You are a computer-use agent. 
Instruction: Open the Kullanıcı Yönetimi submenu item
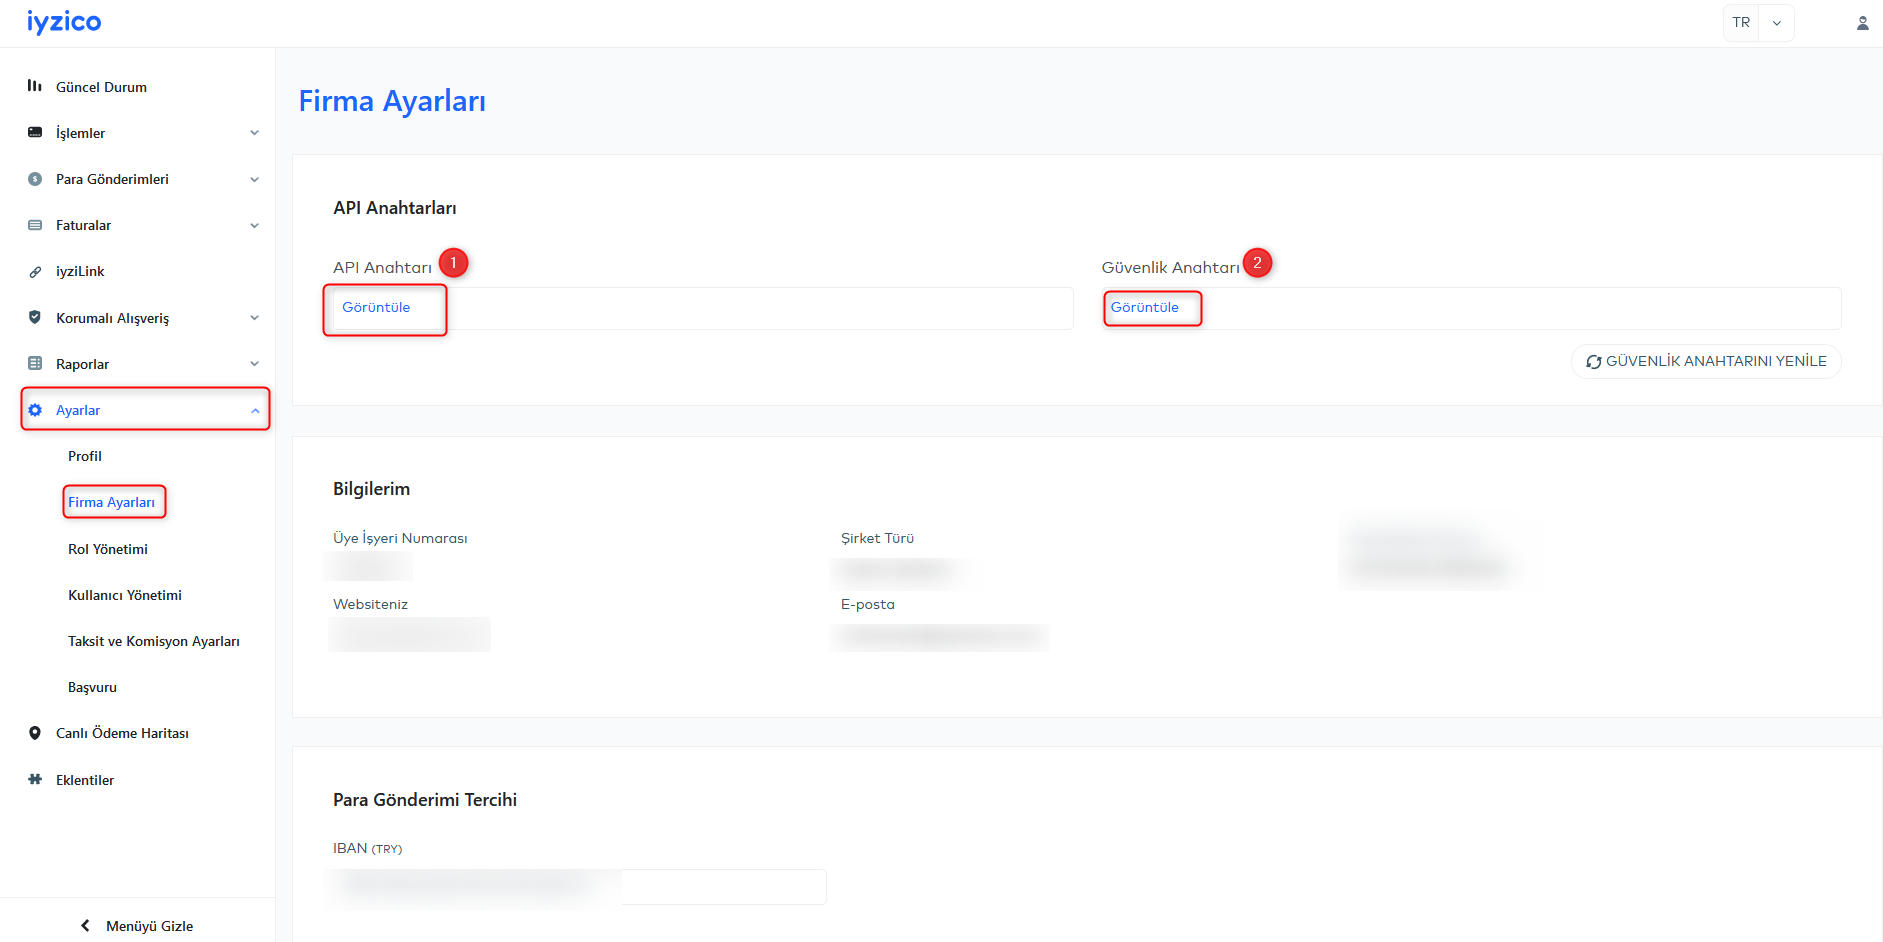click(125, 595)
